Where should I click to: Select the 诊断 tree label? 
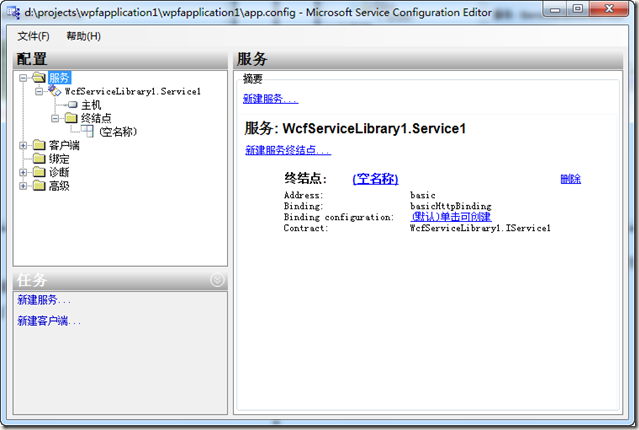[59, 172]
